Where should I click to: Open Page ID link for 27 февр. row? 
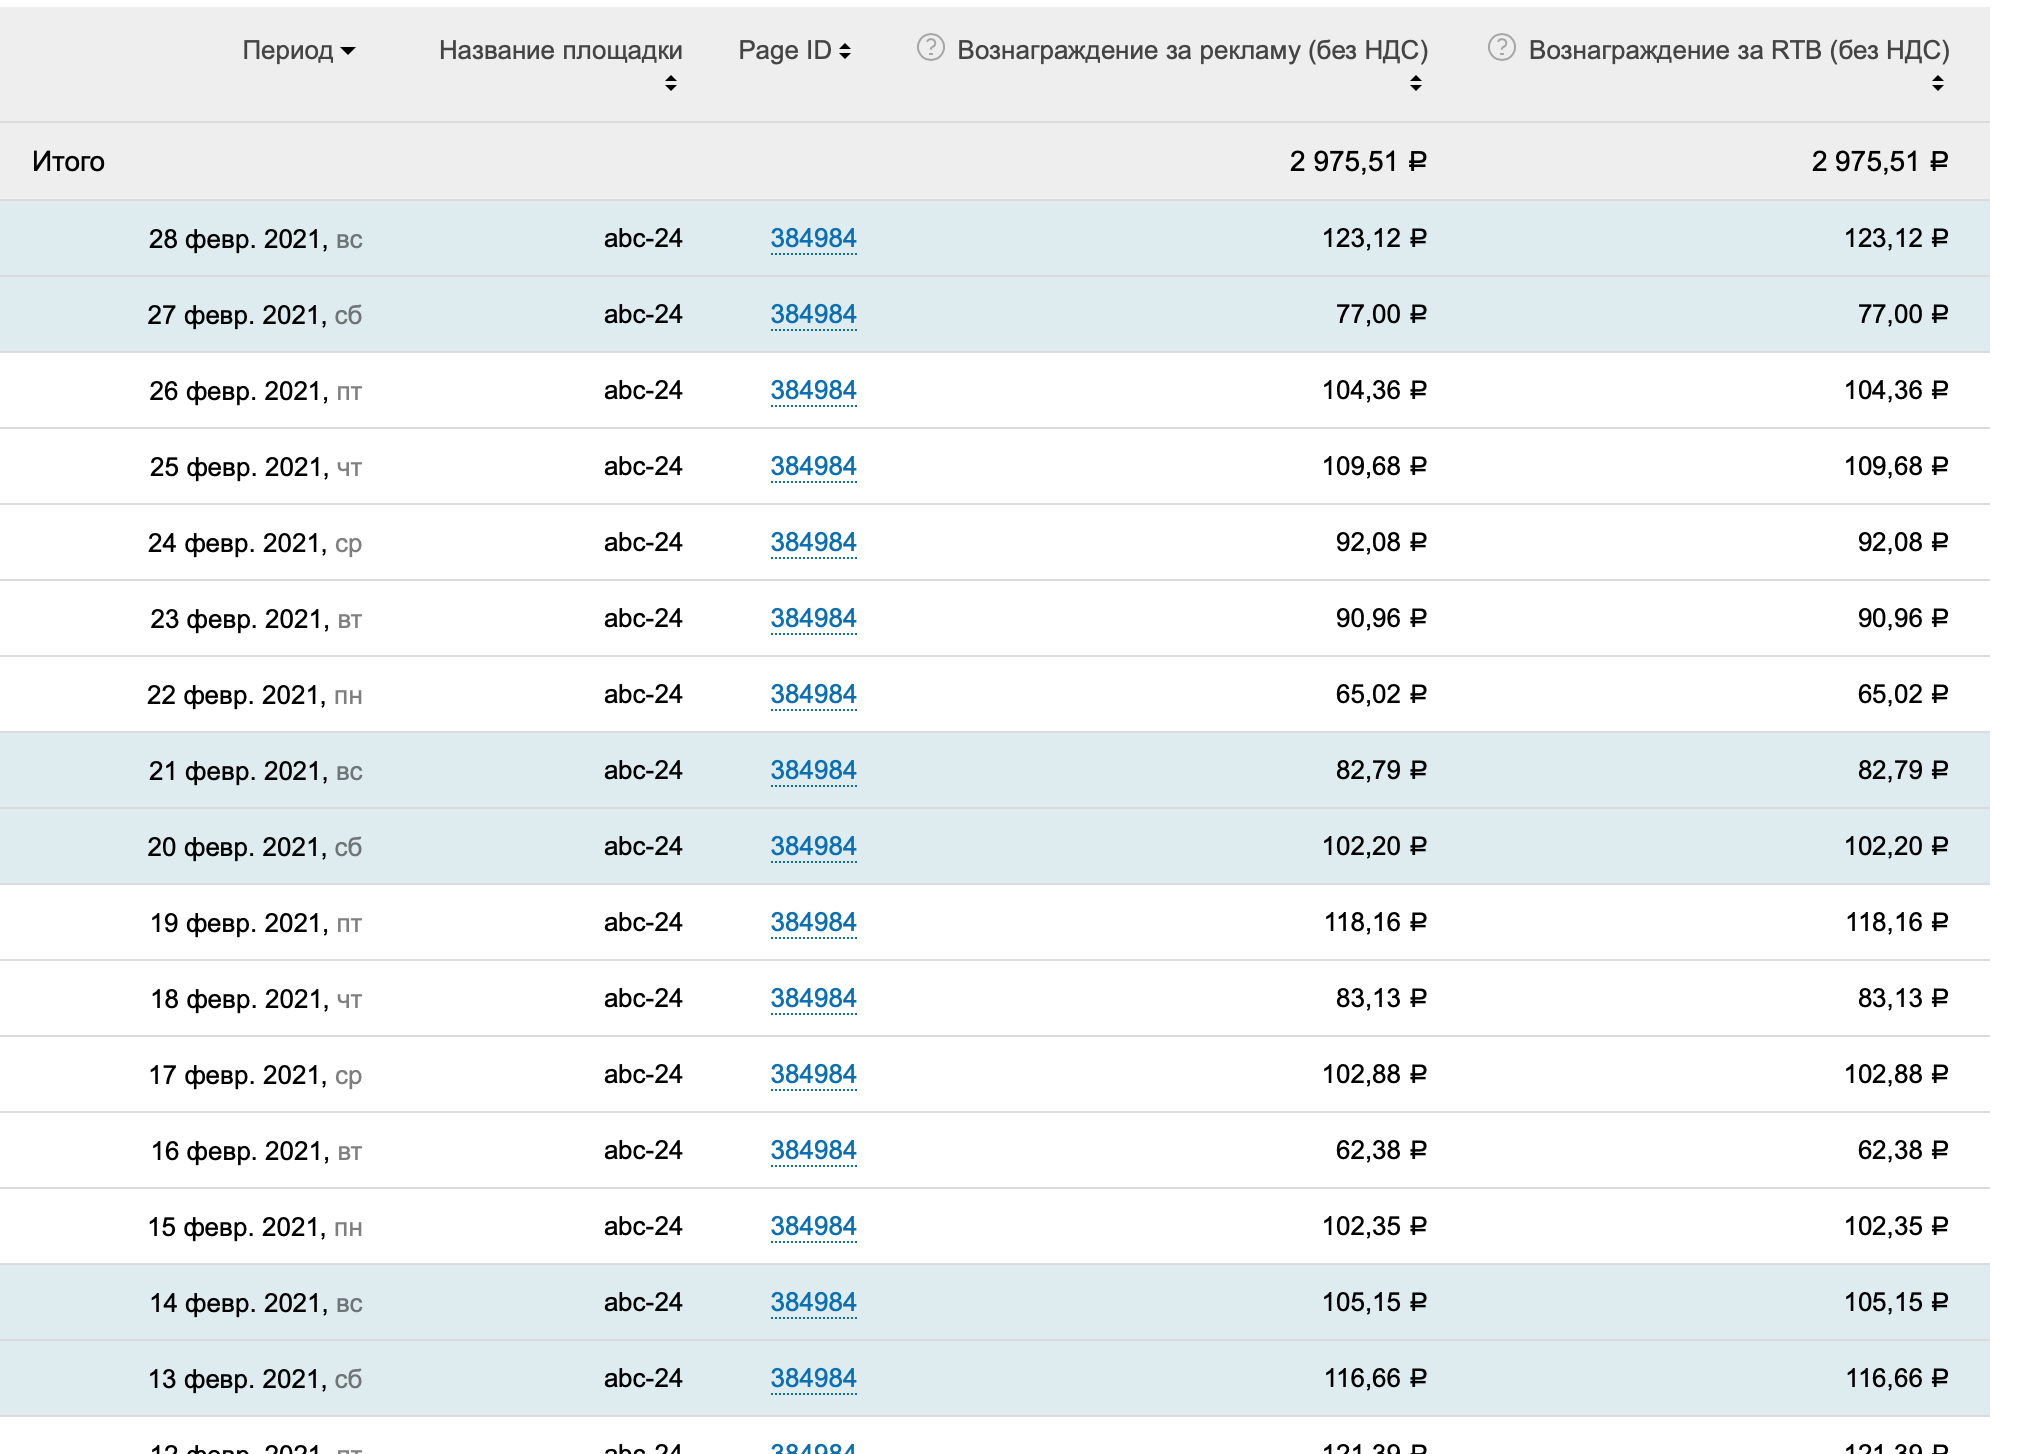click(x=813, y=314)
